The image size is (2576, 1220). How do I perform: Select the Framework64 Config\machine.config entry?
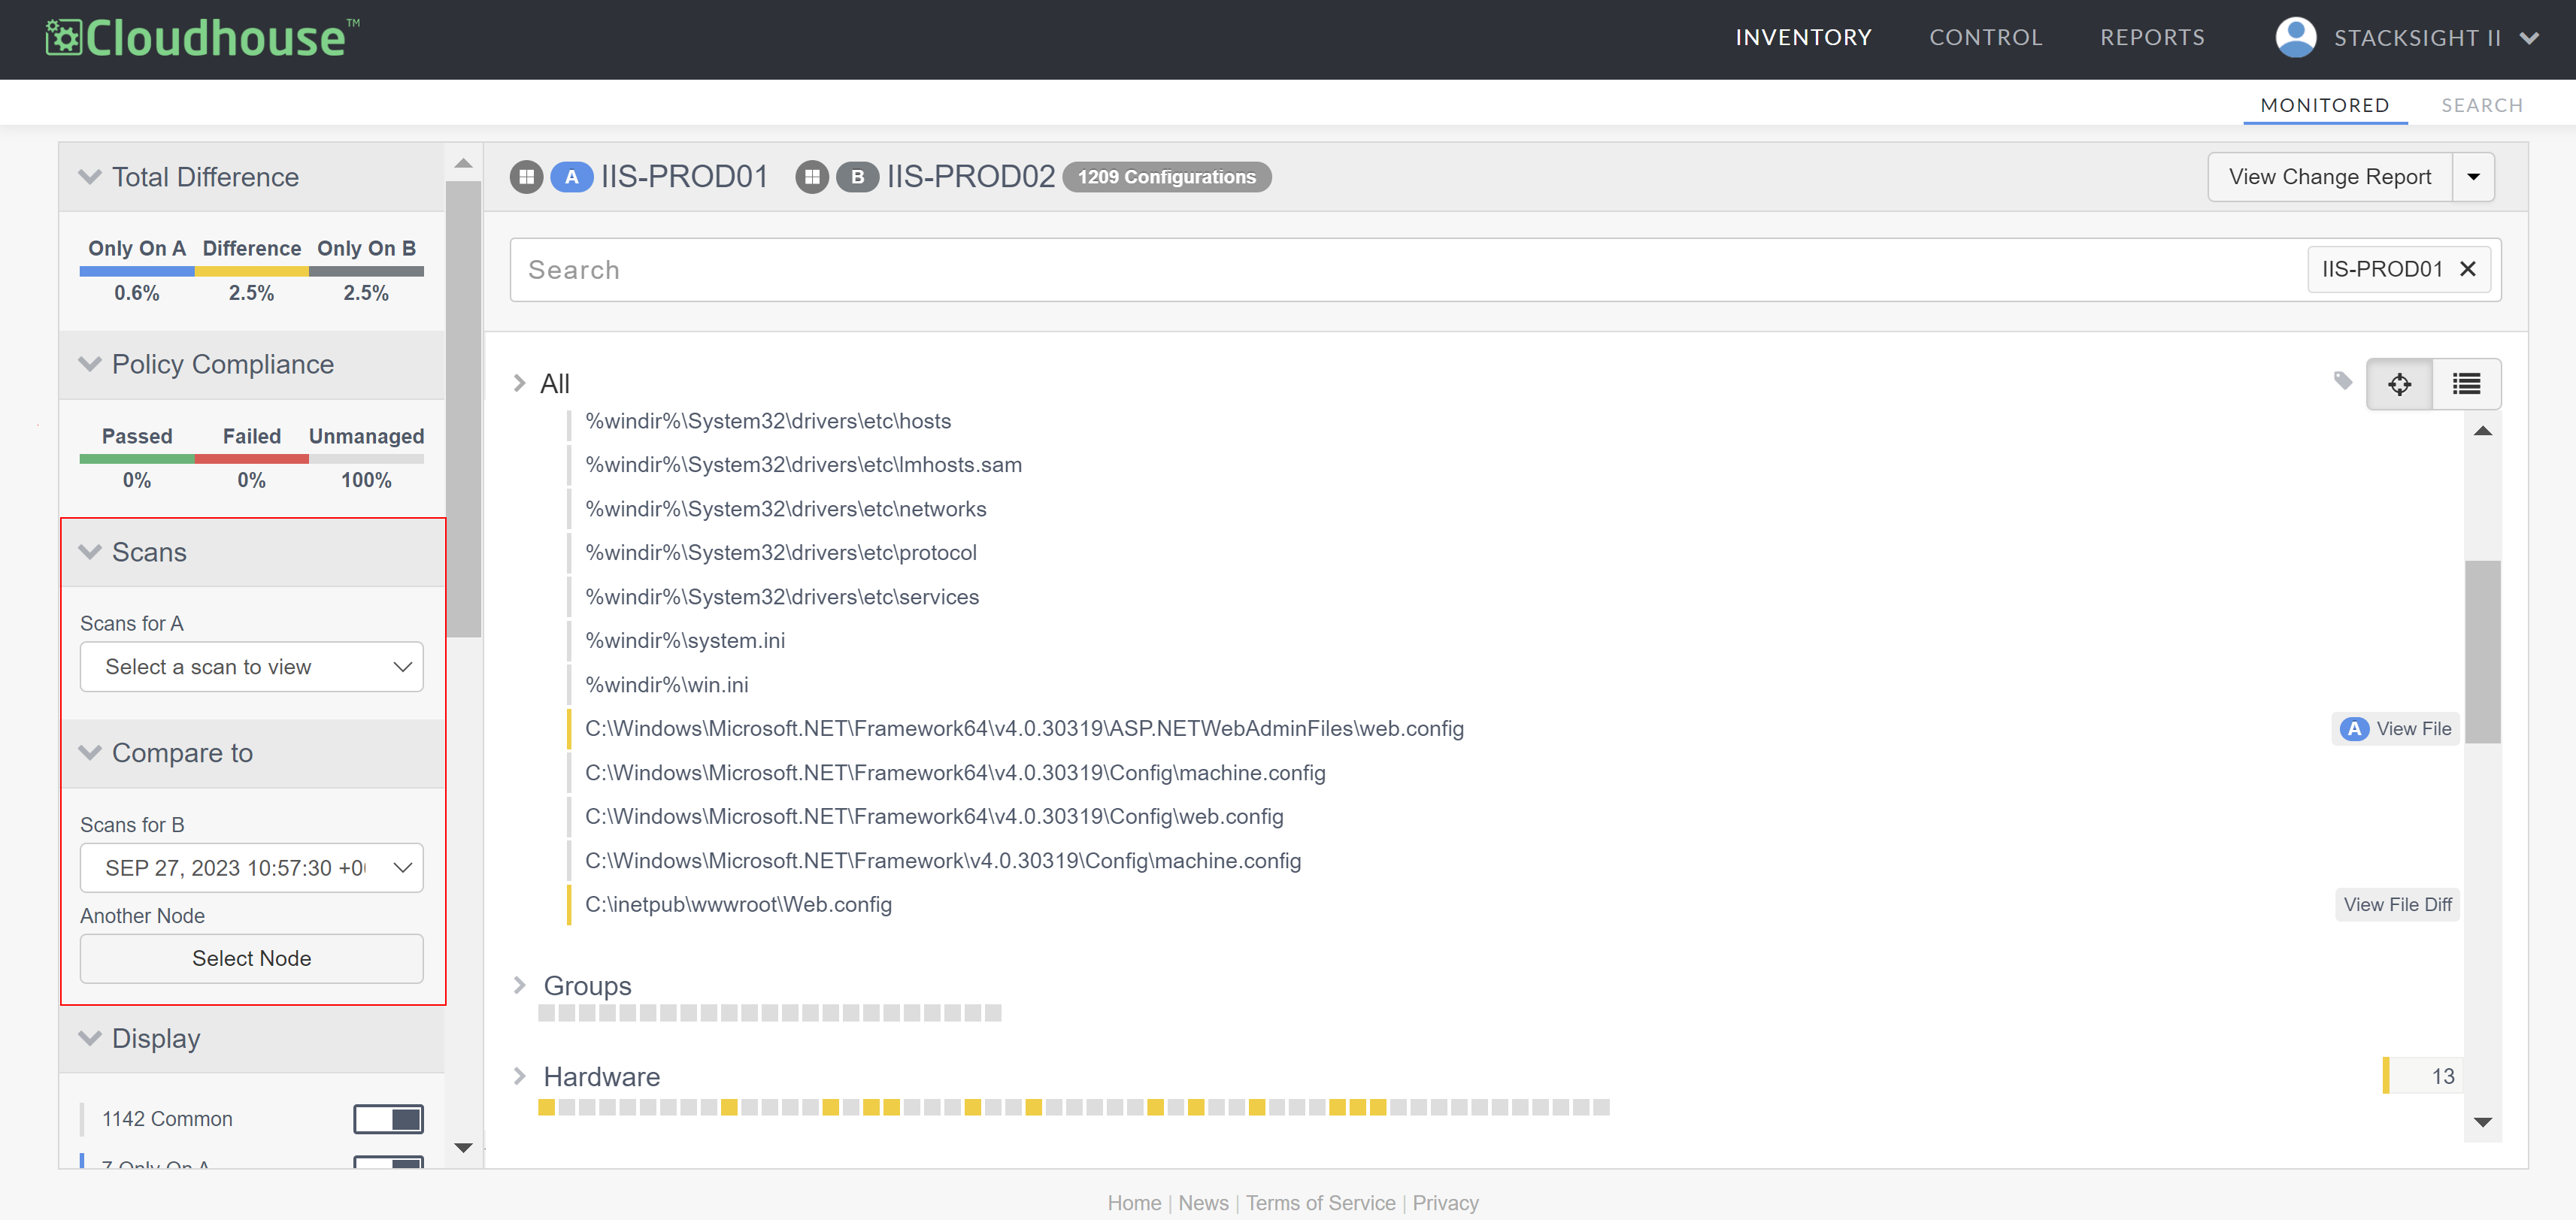pos(955,773)
